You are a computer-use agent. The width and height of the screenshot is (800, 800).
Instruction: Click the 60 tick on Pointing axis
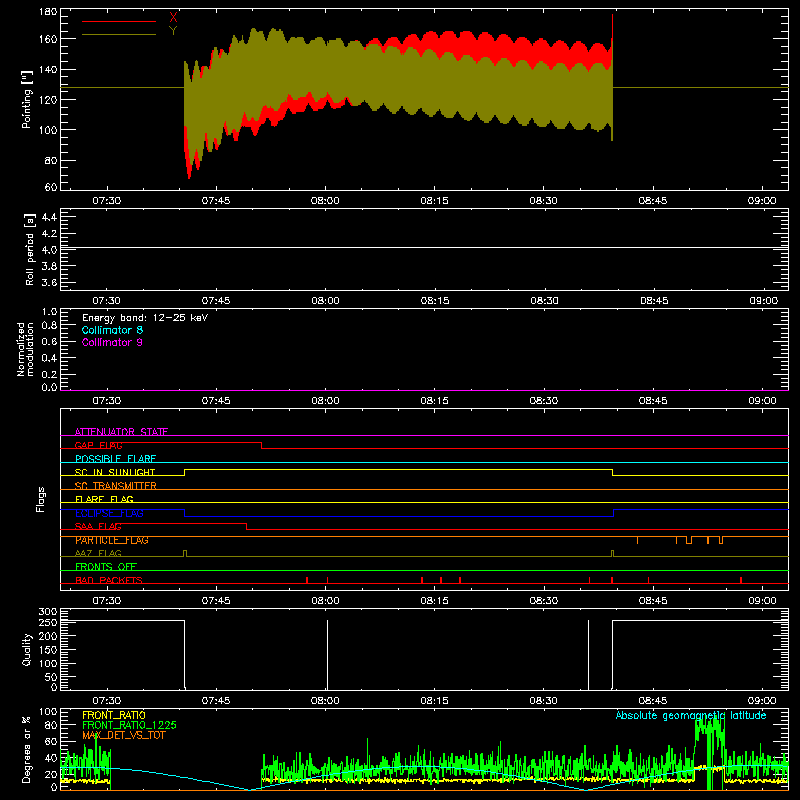51,187
